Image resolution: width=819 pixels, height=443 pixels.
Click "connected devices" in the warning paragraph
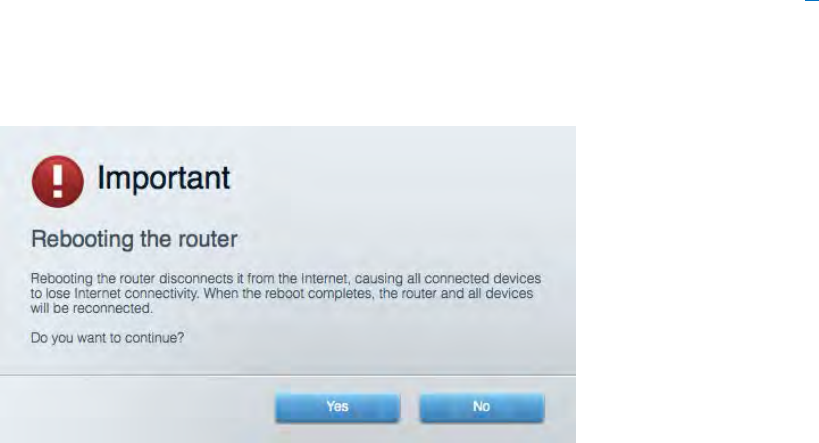[482, 278]
